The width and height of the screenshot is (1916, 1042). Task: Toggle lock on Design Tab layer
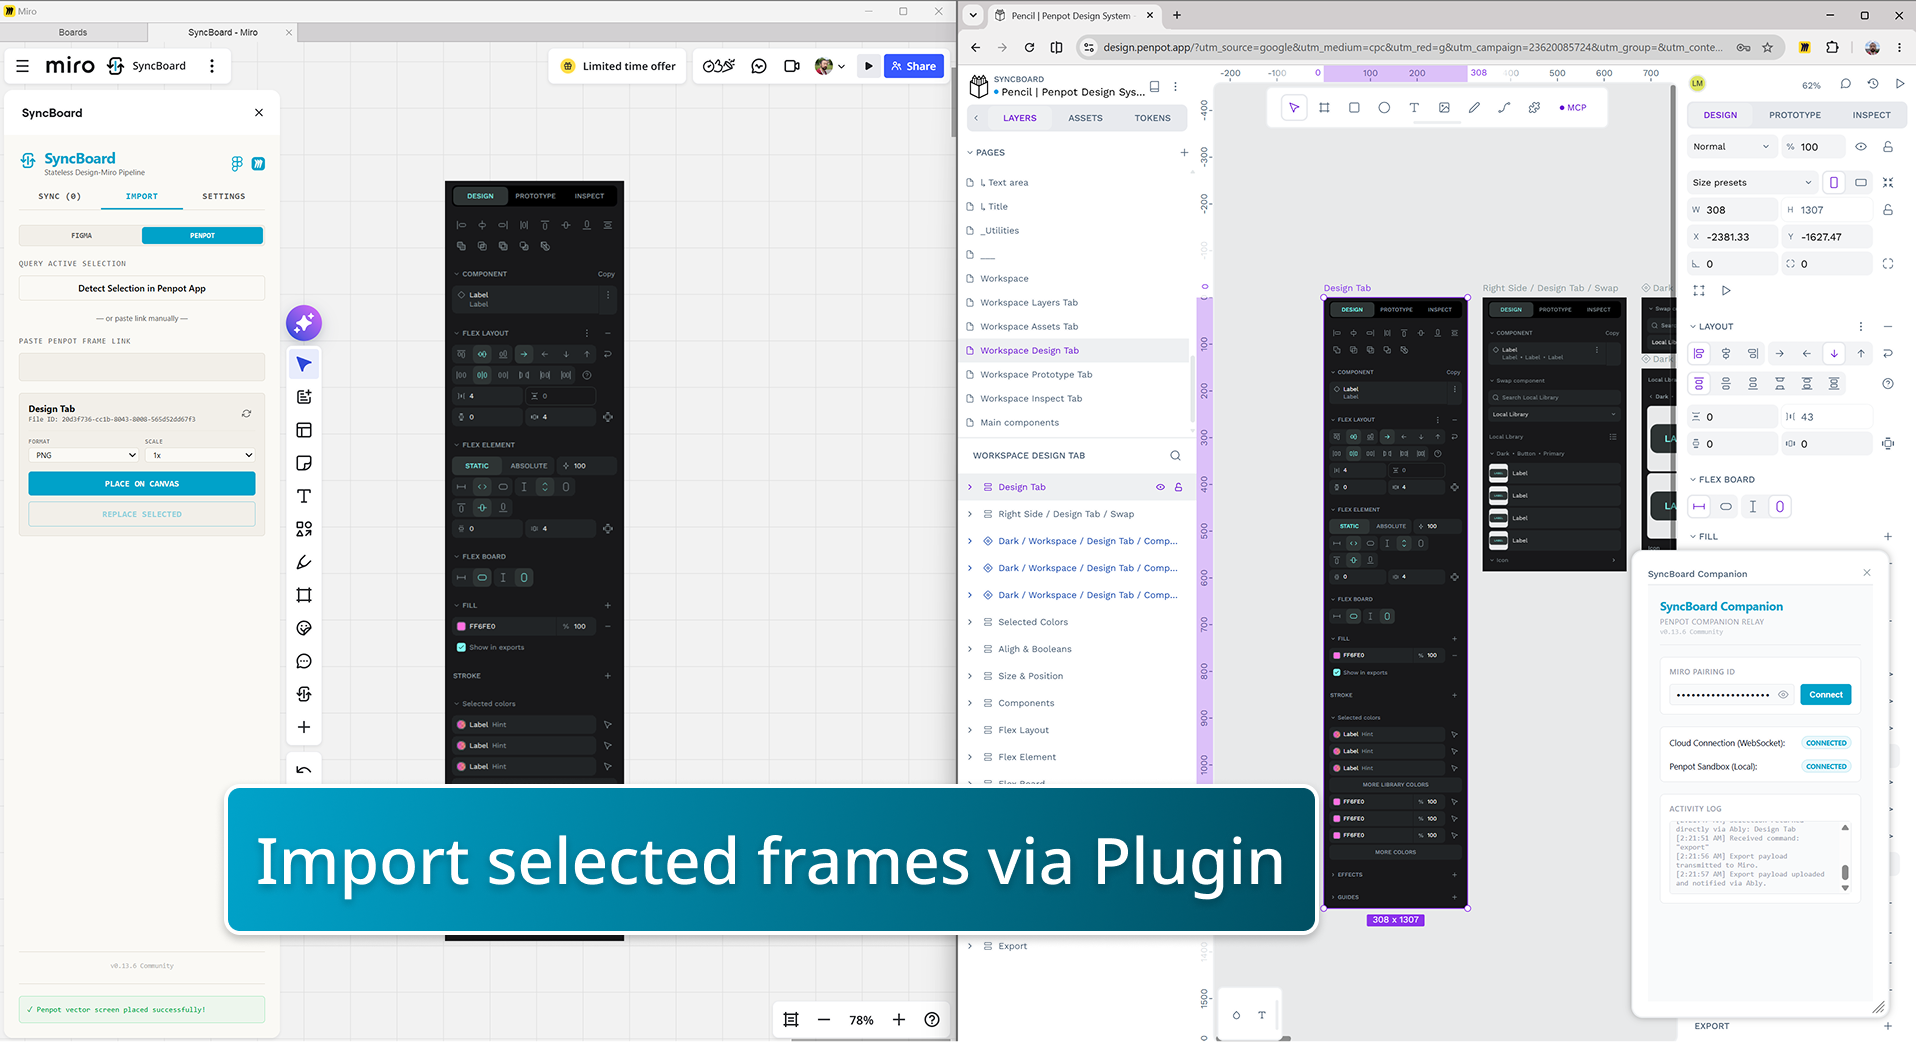(1178, 487)
